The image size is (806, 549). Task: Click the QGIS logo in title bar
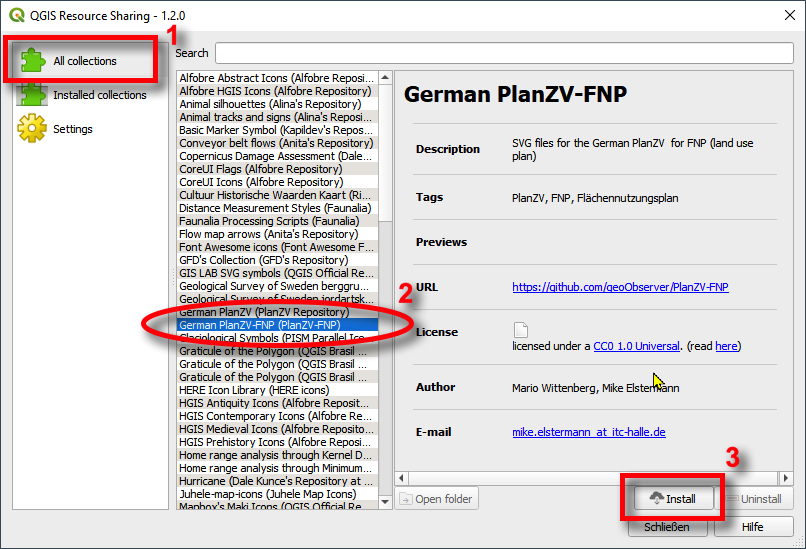pyautogui.click(x=17, y=15)
